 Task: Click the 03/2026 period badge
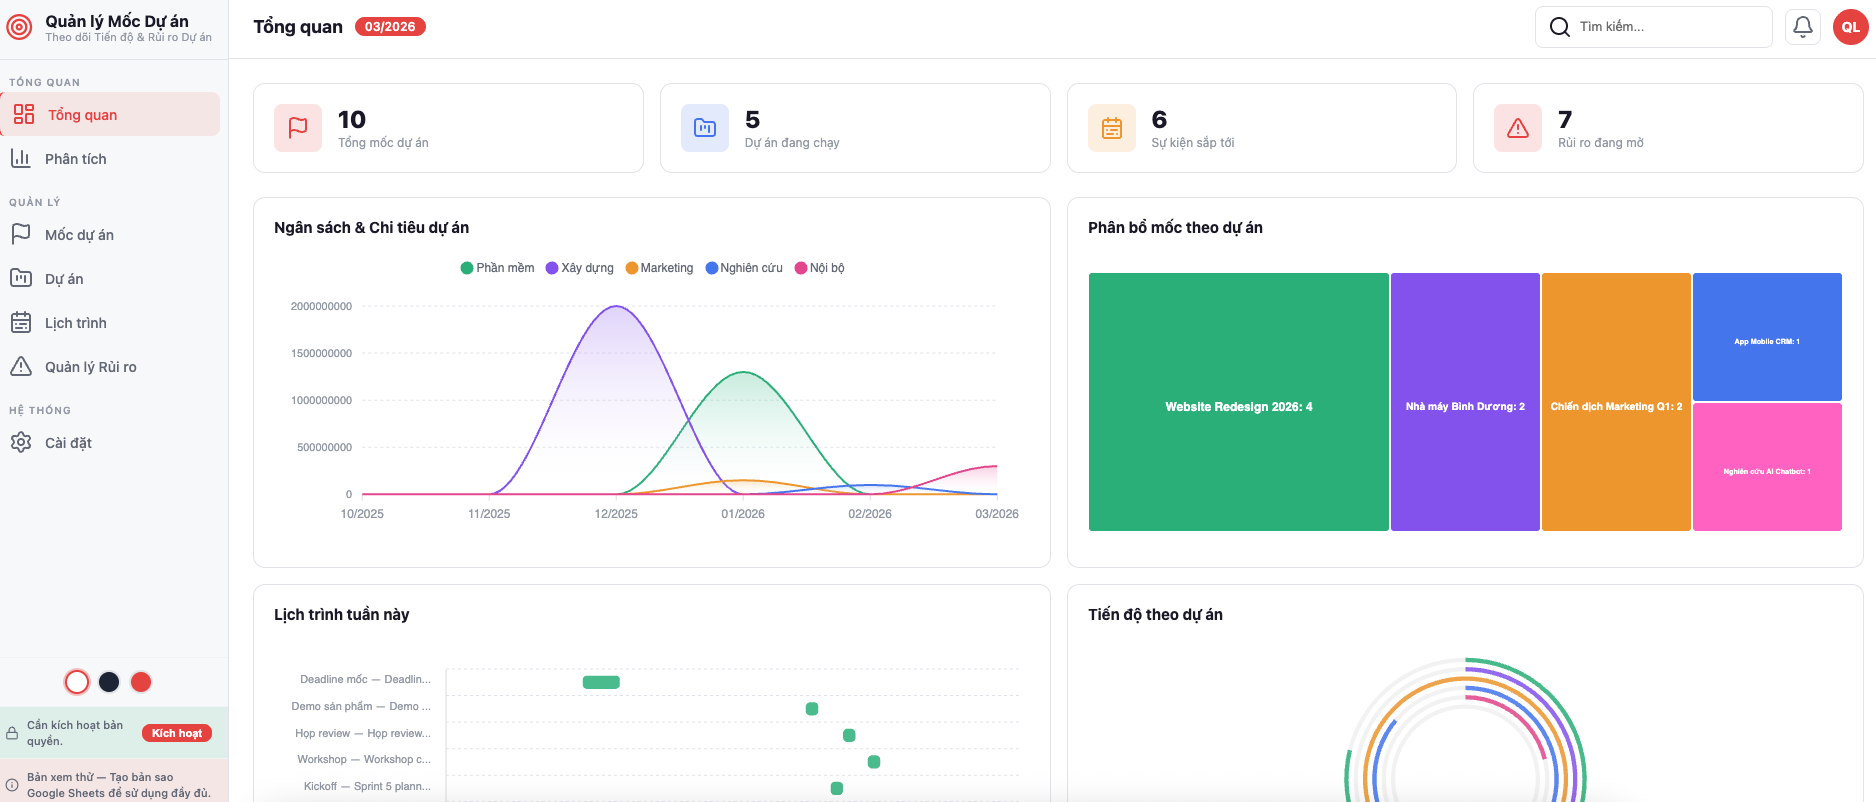(390, 27)
